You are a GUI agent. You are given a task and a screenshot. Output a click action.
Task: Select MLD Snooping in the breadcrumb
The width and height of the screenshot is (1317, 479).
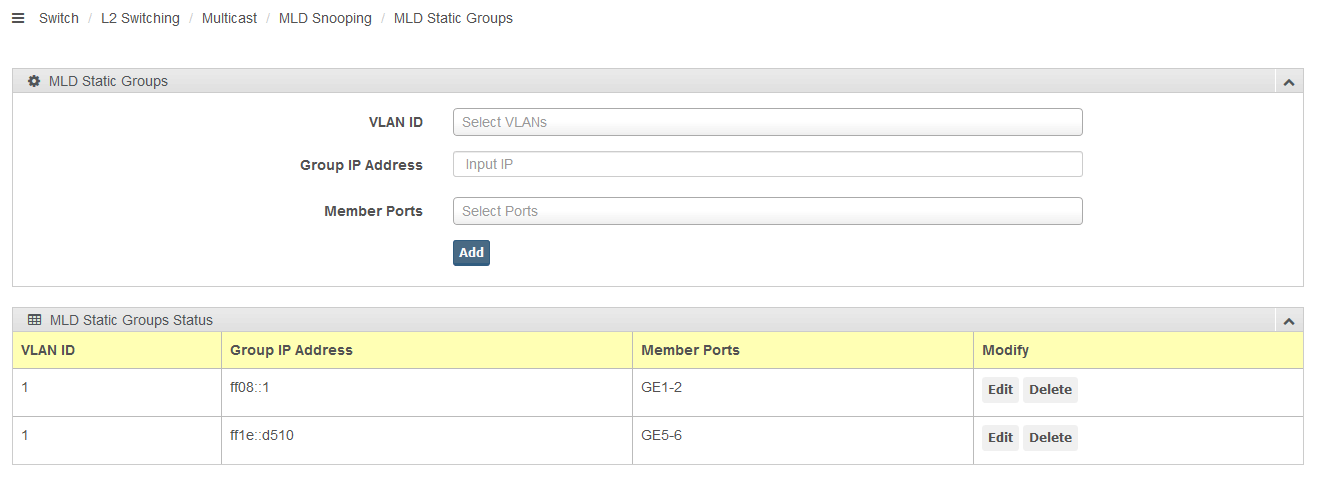pyautogui.click(x=325, y=18)
